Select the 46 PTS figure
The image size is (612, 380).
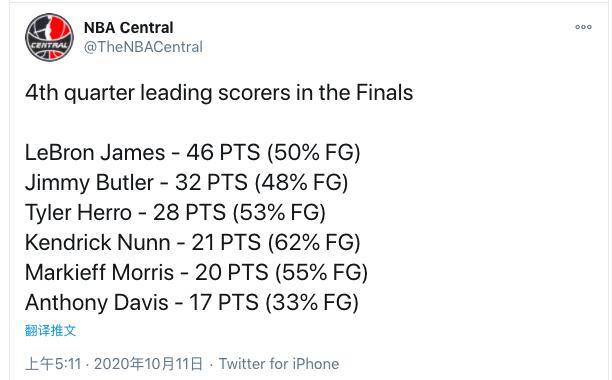pyautogui.click(x=223, y=152)
